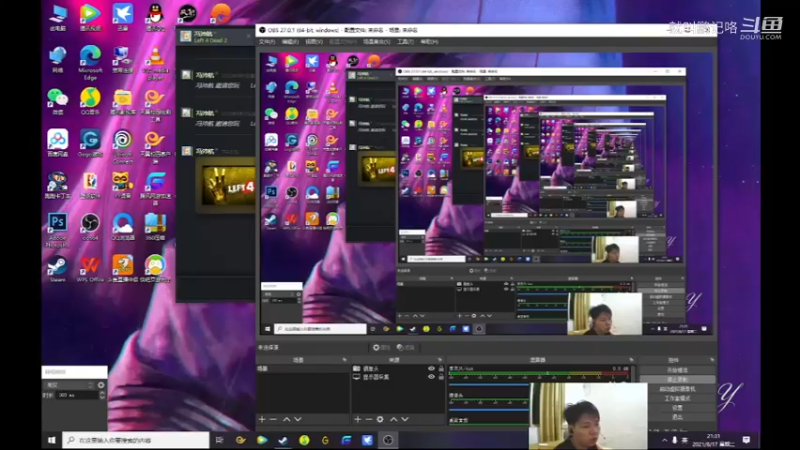The image size is (800, 450).
Task: Adjust 摄像头 blue volume slider in mixer
Action: (x=489, y=410)
